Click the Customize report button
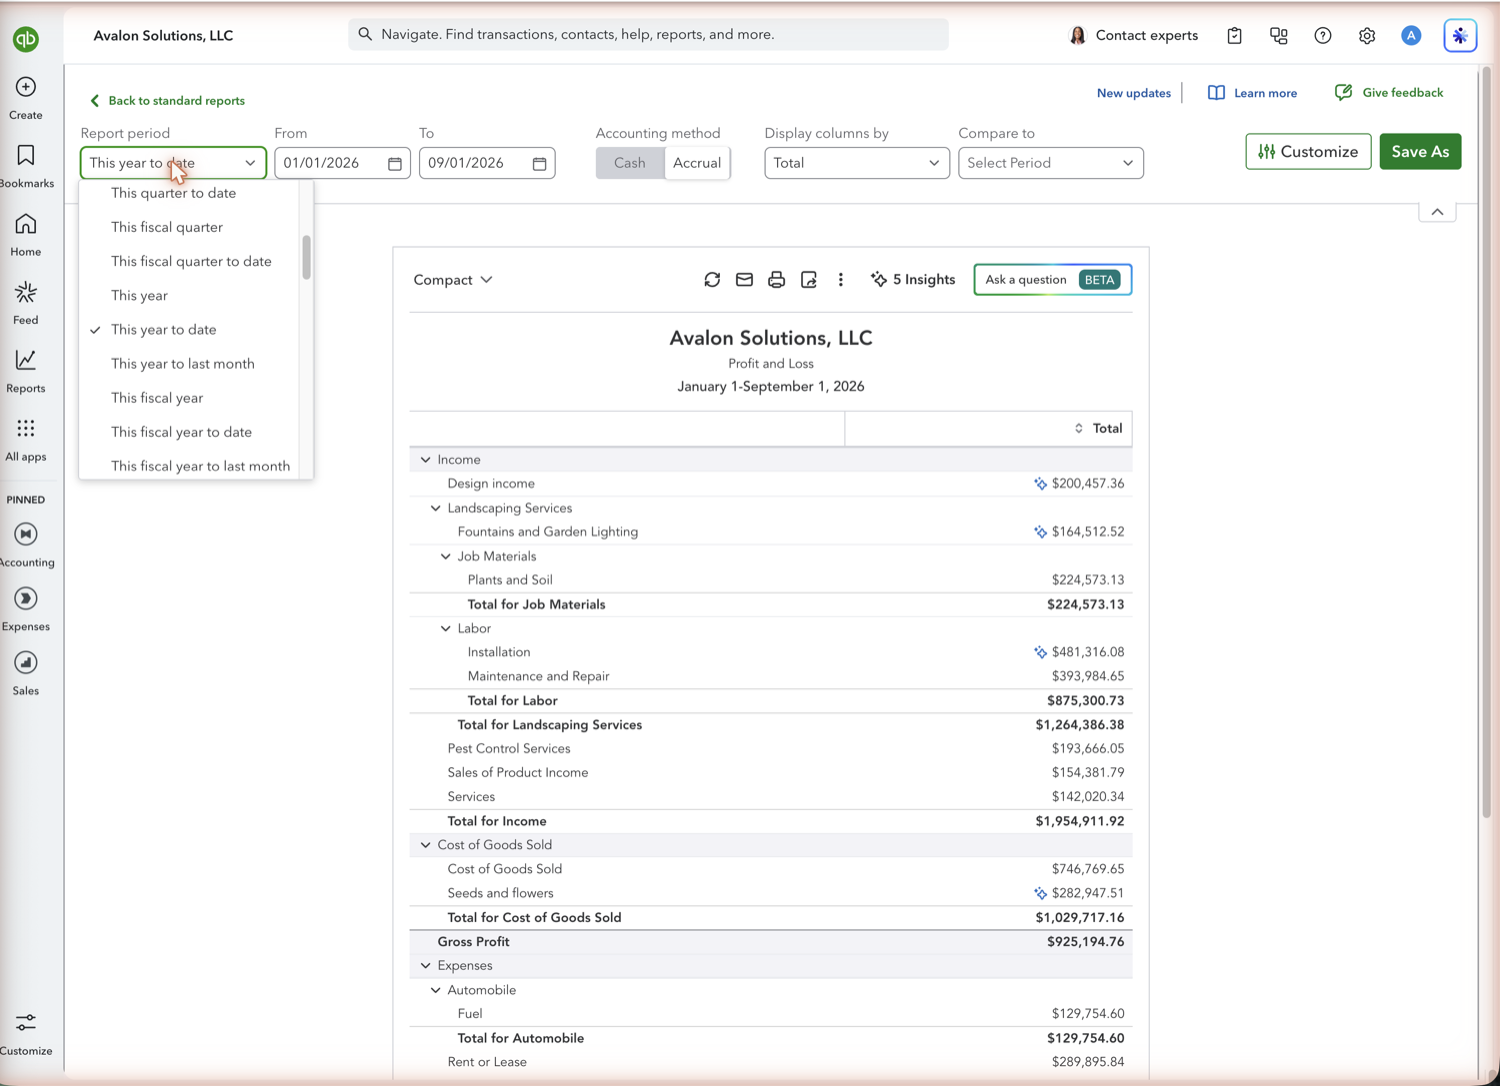Screen dimensions: 1500x1086 pyautogui.click(x=1308, y=152)
